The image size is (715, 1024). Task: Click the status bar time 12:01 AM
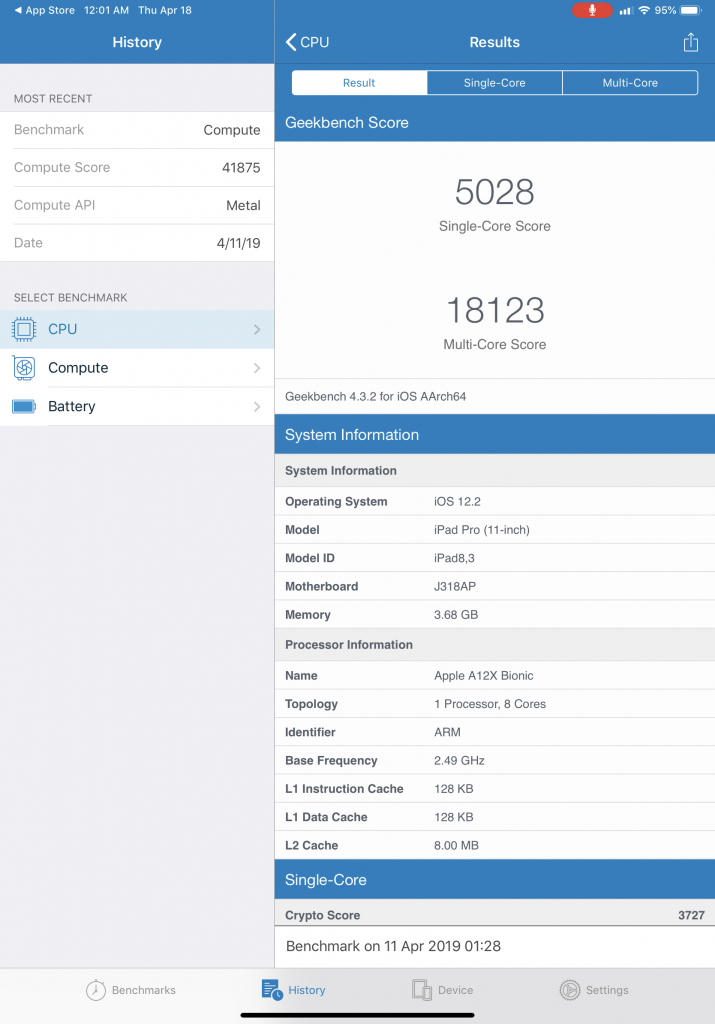coord(106,10)
